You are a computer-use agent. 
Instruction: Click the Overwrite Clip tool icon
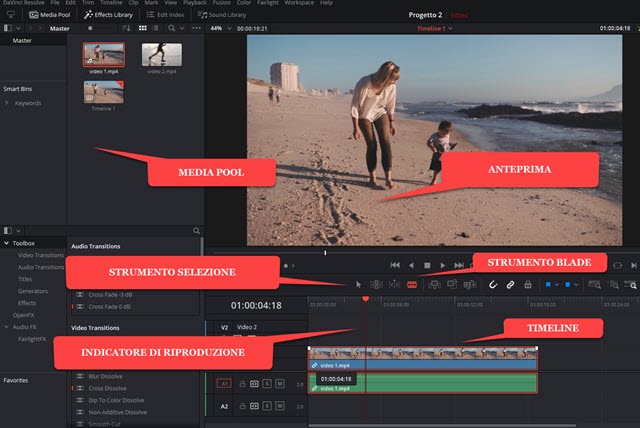(452, 284)
